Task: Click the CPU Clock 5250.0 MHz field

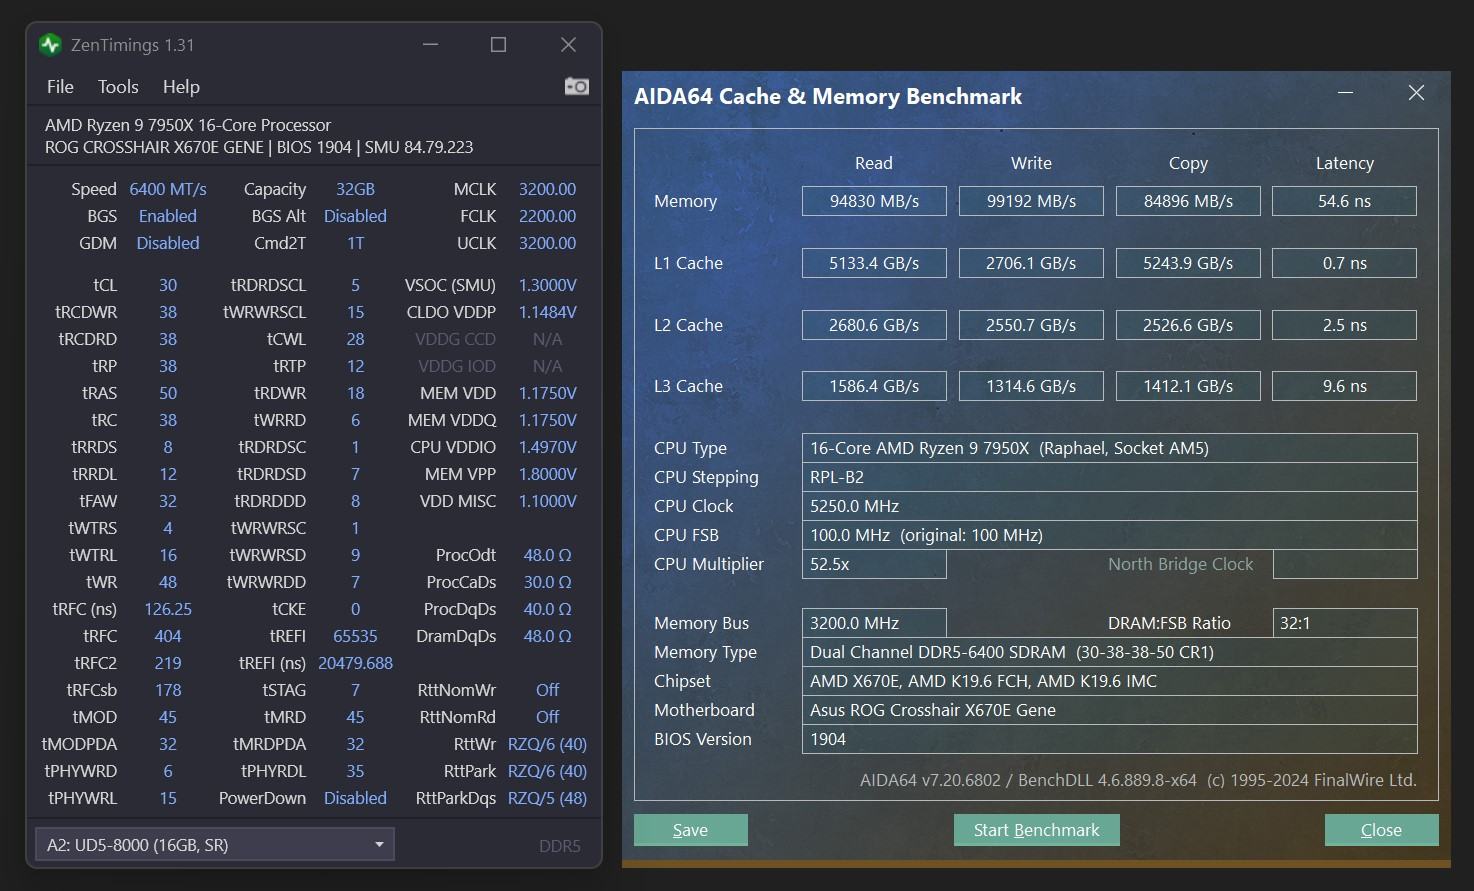Action: click(x=1109, y=506)
